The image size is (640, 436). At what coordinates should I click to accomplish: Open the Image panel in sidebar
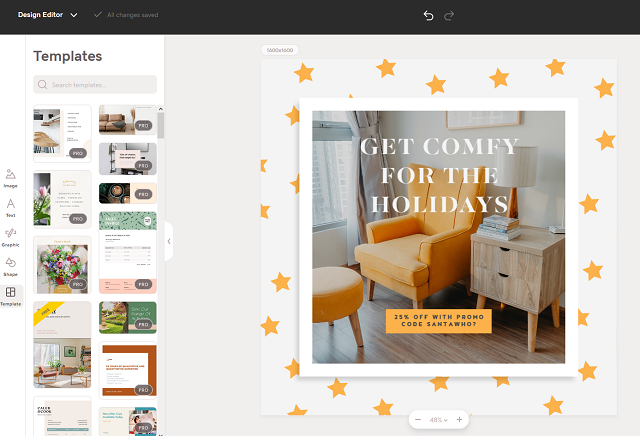pos(11,178)
